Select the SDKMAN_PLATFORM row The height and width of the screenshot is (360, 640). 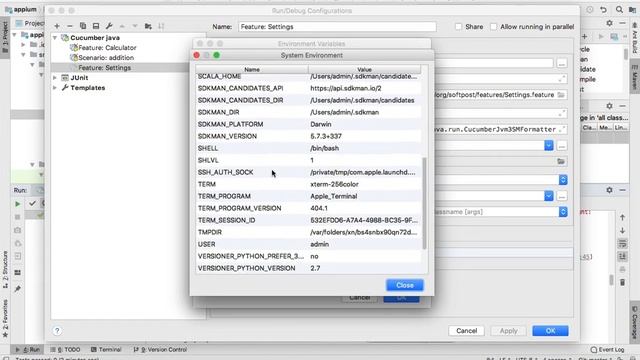(309, 124)
